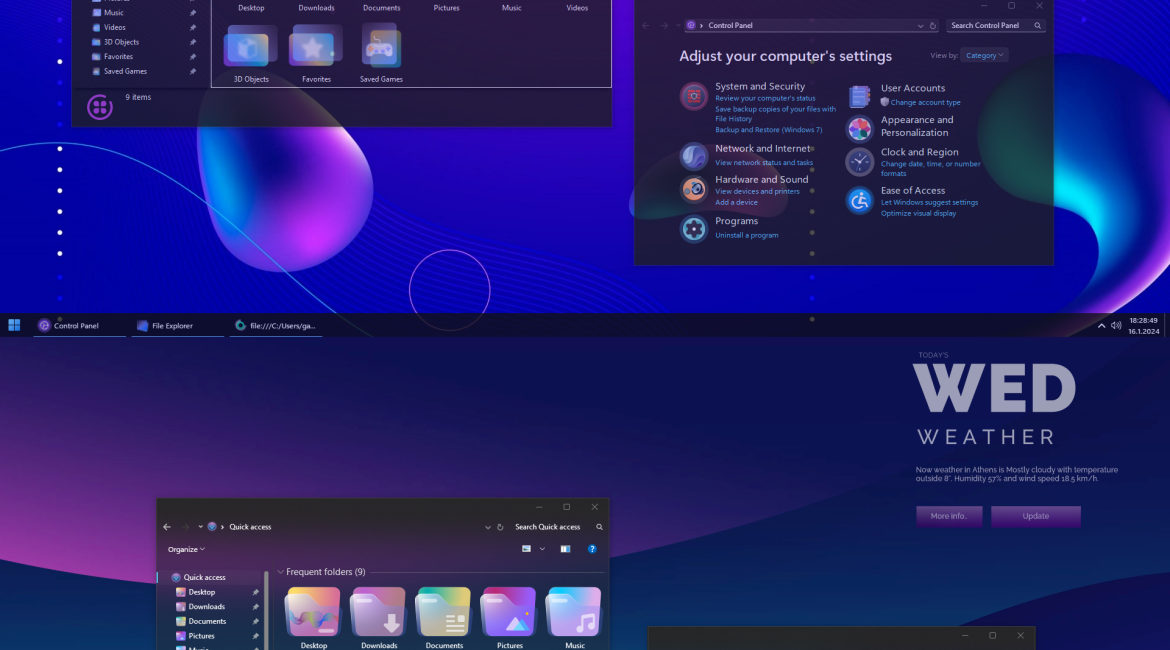Select the File Explorer taskbar item
1170x650 pixels.
tap(173, 325)
